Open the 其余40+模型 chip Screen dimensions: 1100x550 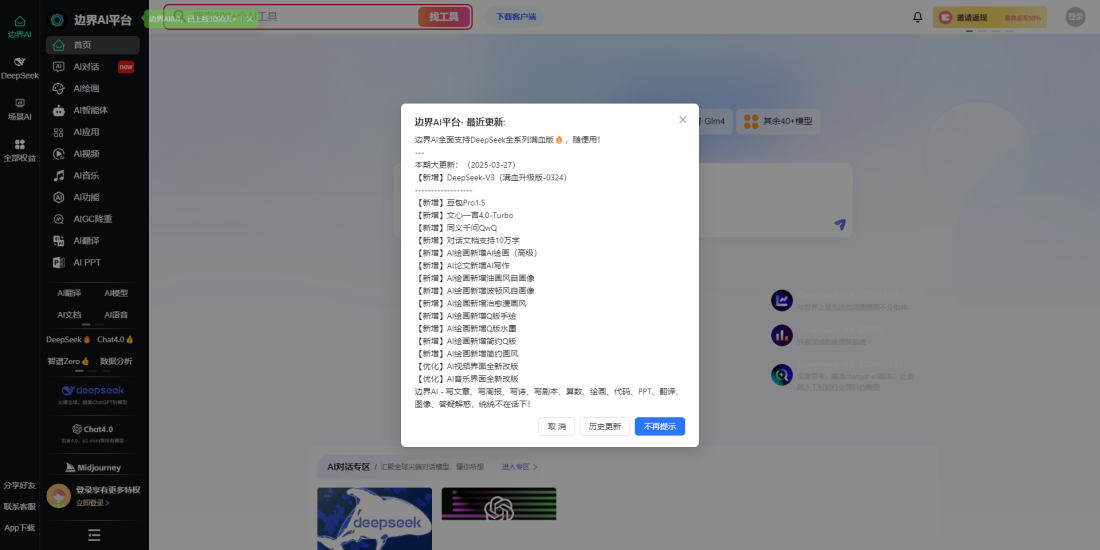point(778,121)
